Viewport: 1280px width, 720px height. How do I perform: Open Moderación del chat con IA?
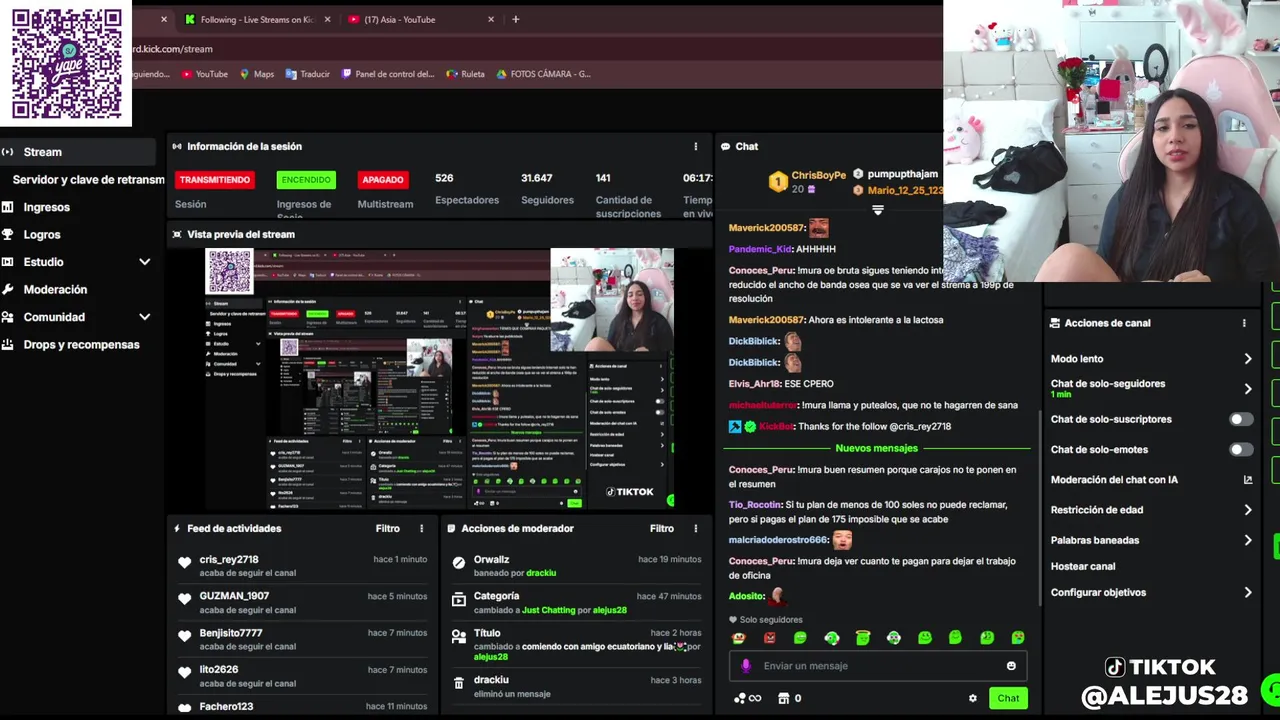[x=1151, y=480]
